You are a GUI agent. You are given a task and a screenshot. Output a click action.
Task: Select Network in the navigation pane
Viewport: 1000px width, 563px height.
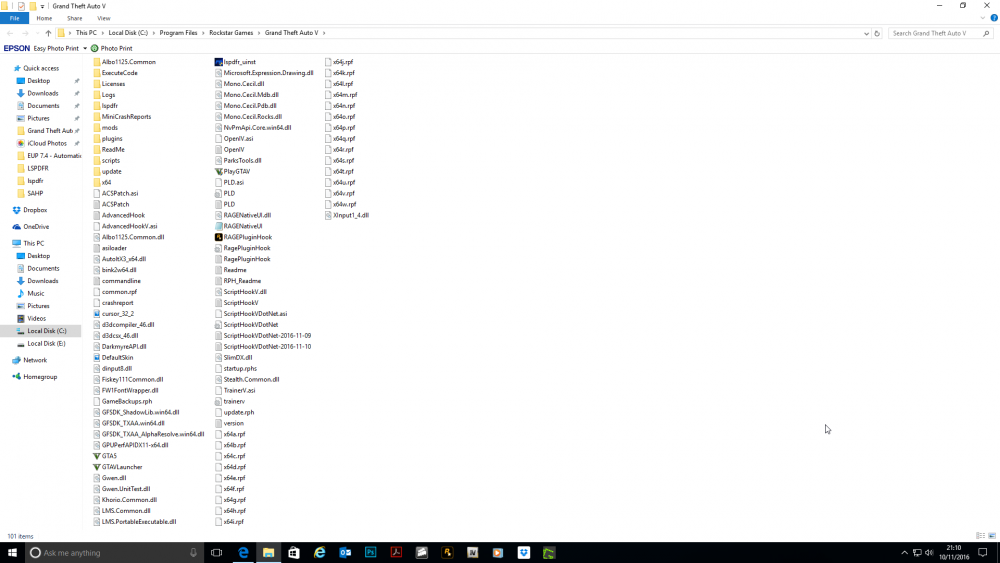[34, 360]
